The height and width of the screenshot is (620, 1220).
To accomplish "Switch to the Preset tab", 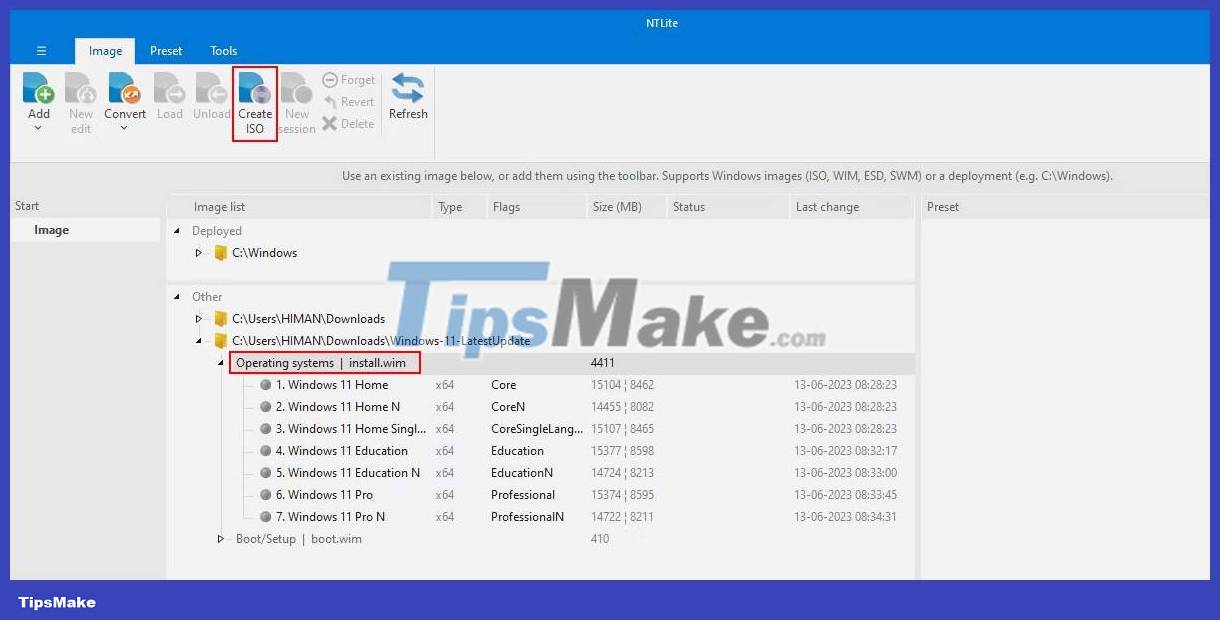I will (x=166, y=50).
